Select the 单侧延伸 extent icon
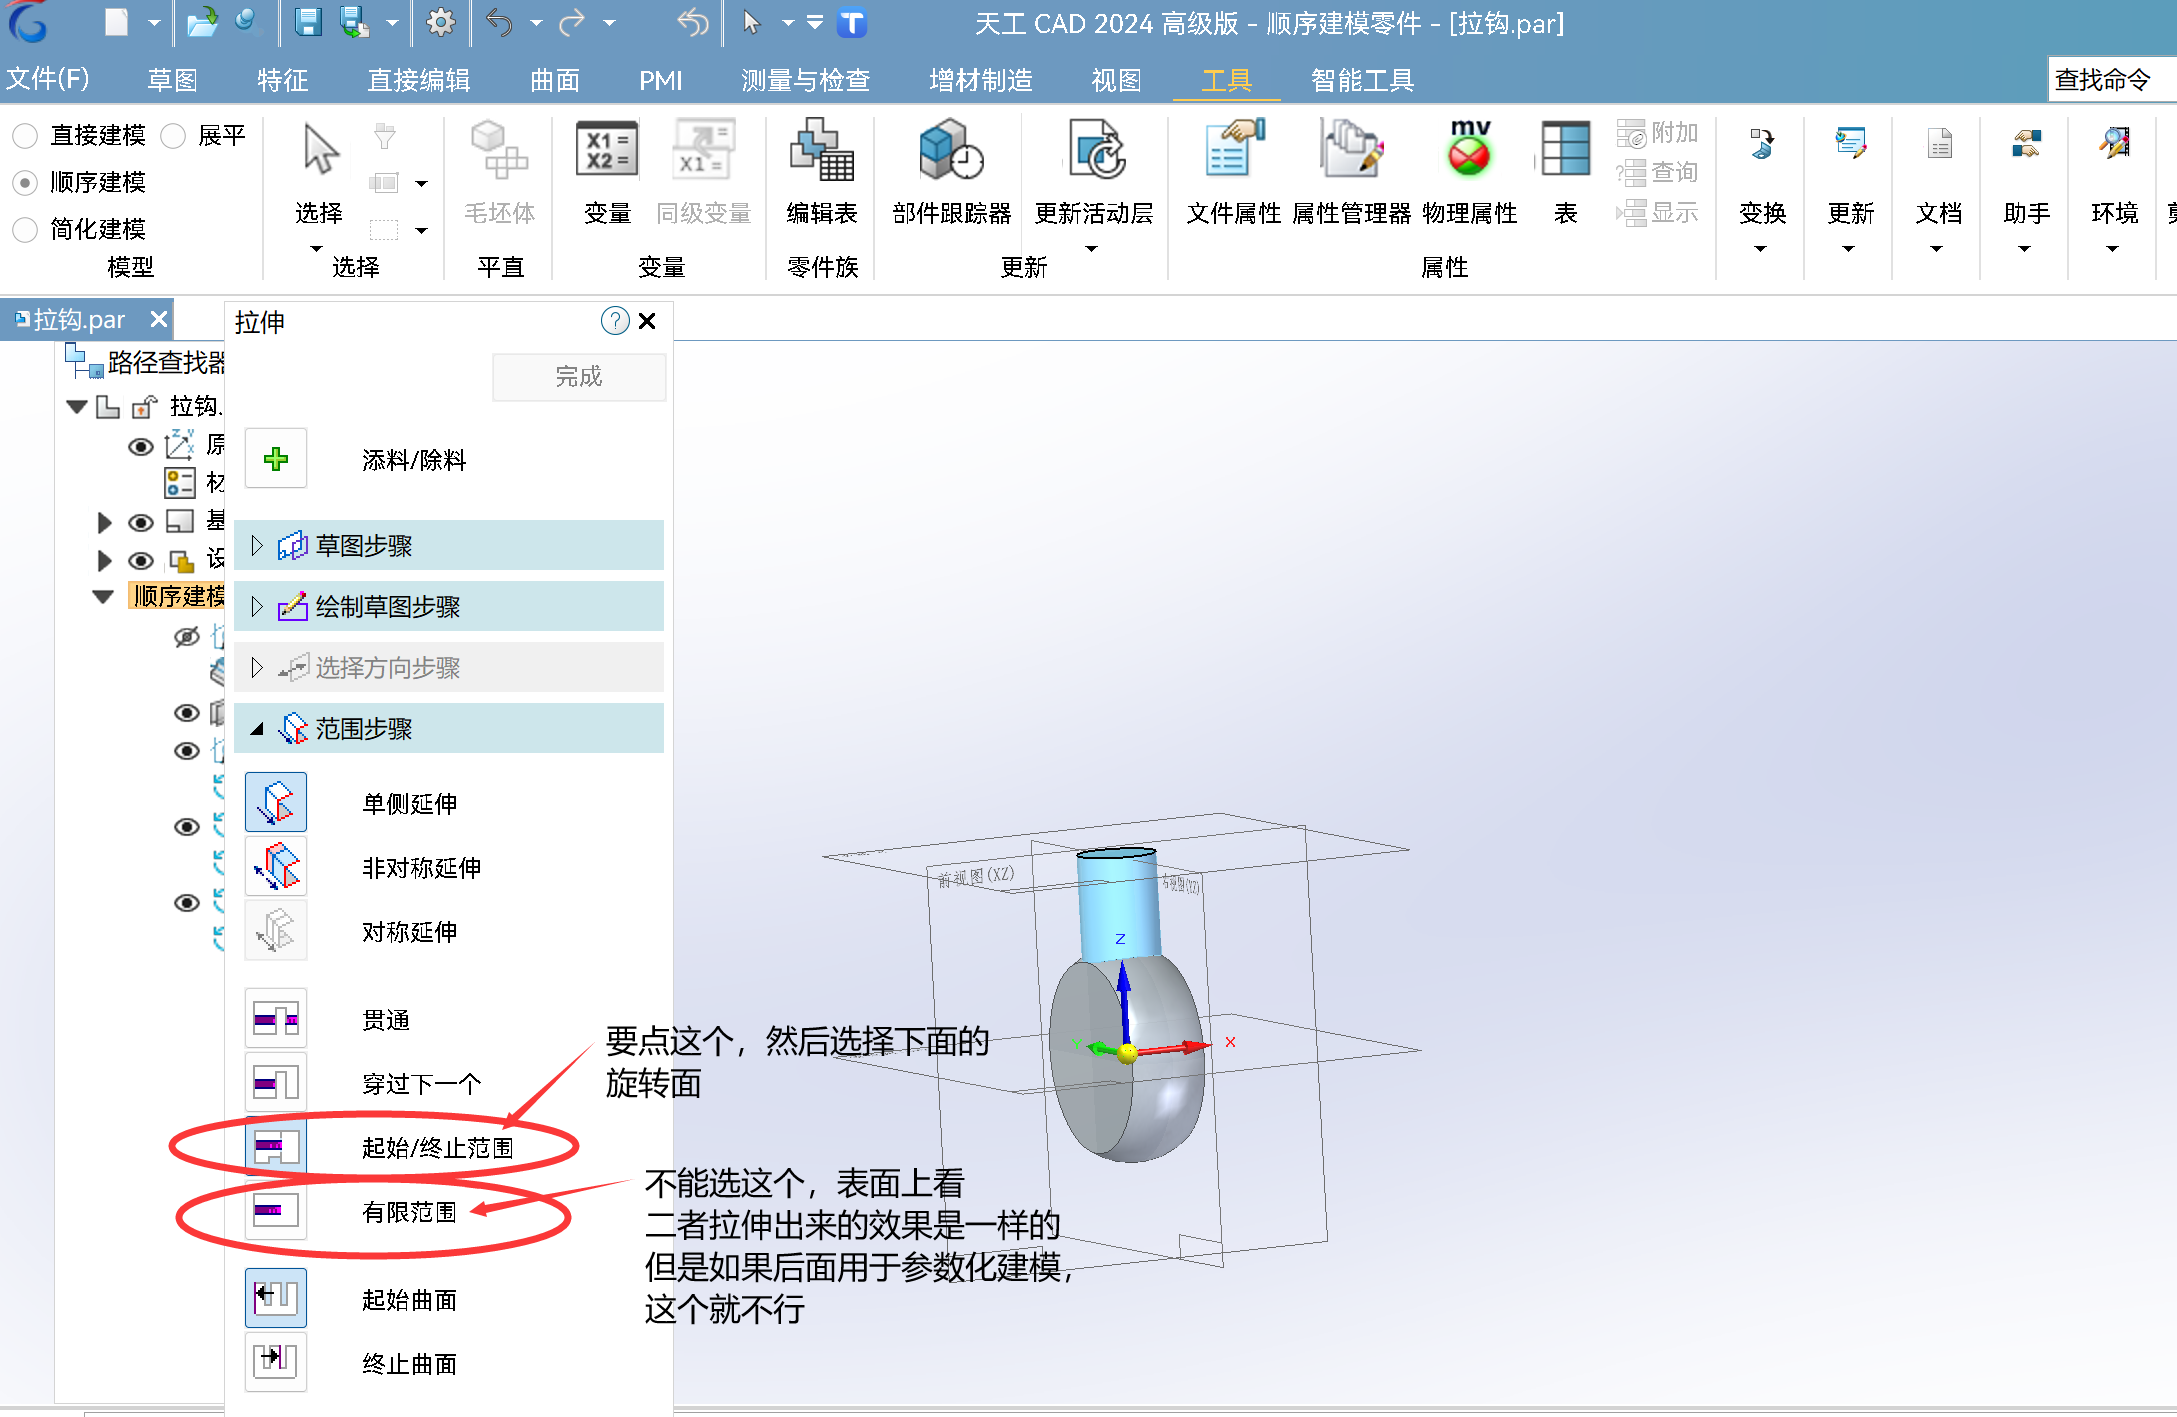 tap(276, 803)
